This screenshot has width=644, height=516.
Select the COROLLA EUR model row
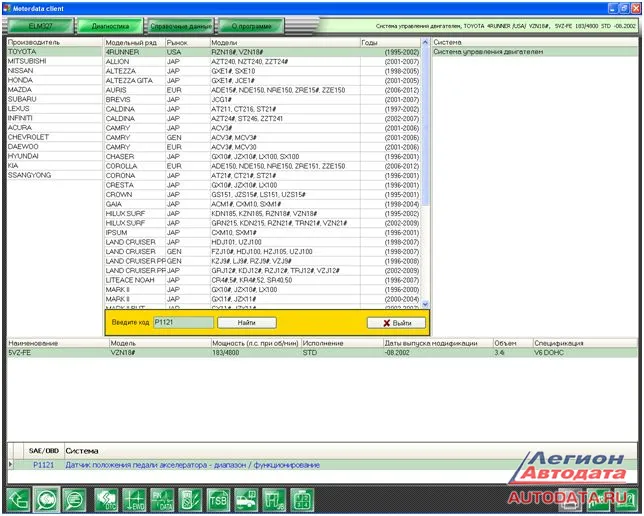click(262, 166)
